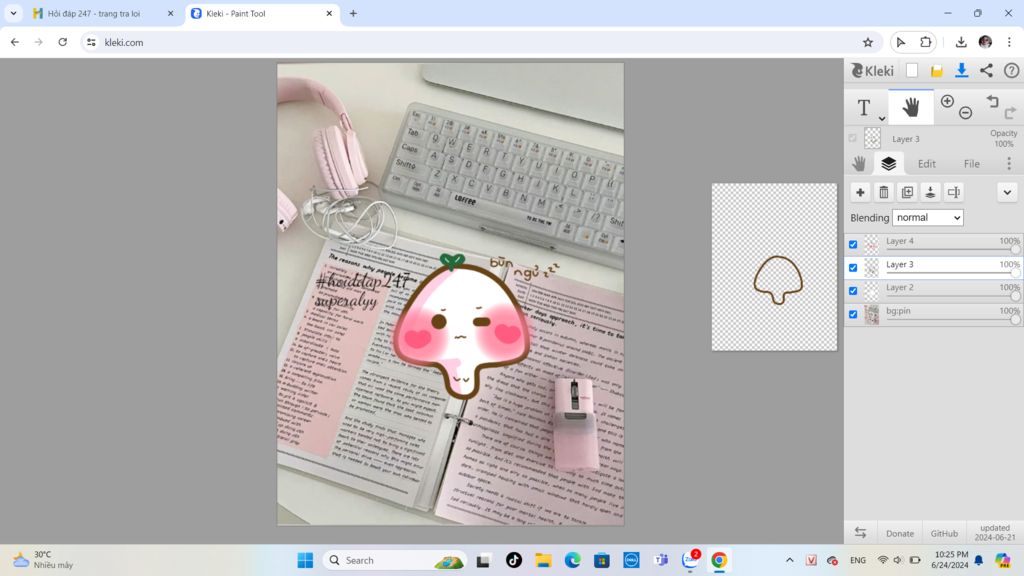The image size is (1024, 576).
Task: Open the Edit tab
Action: click(927, 164)
